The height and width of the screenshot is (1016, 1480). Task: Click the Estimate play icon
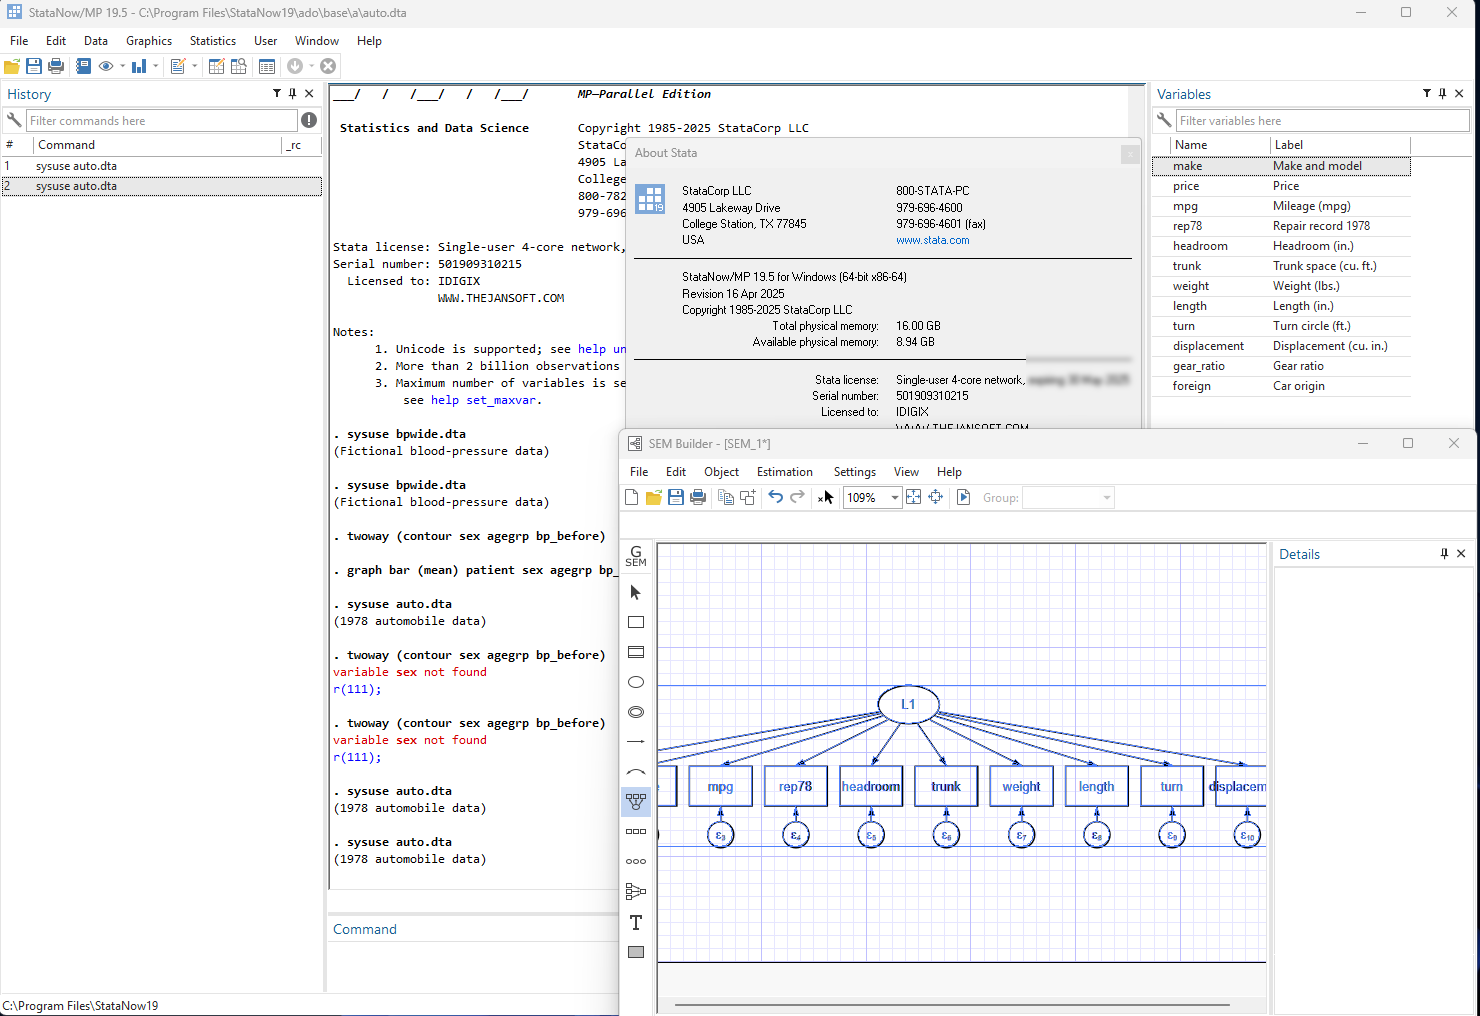(964, 497)
